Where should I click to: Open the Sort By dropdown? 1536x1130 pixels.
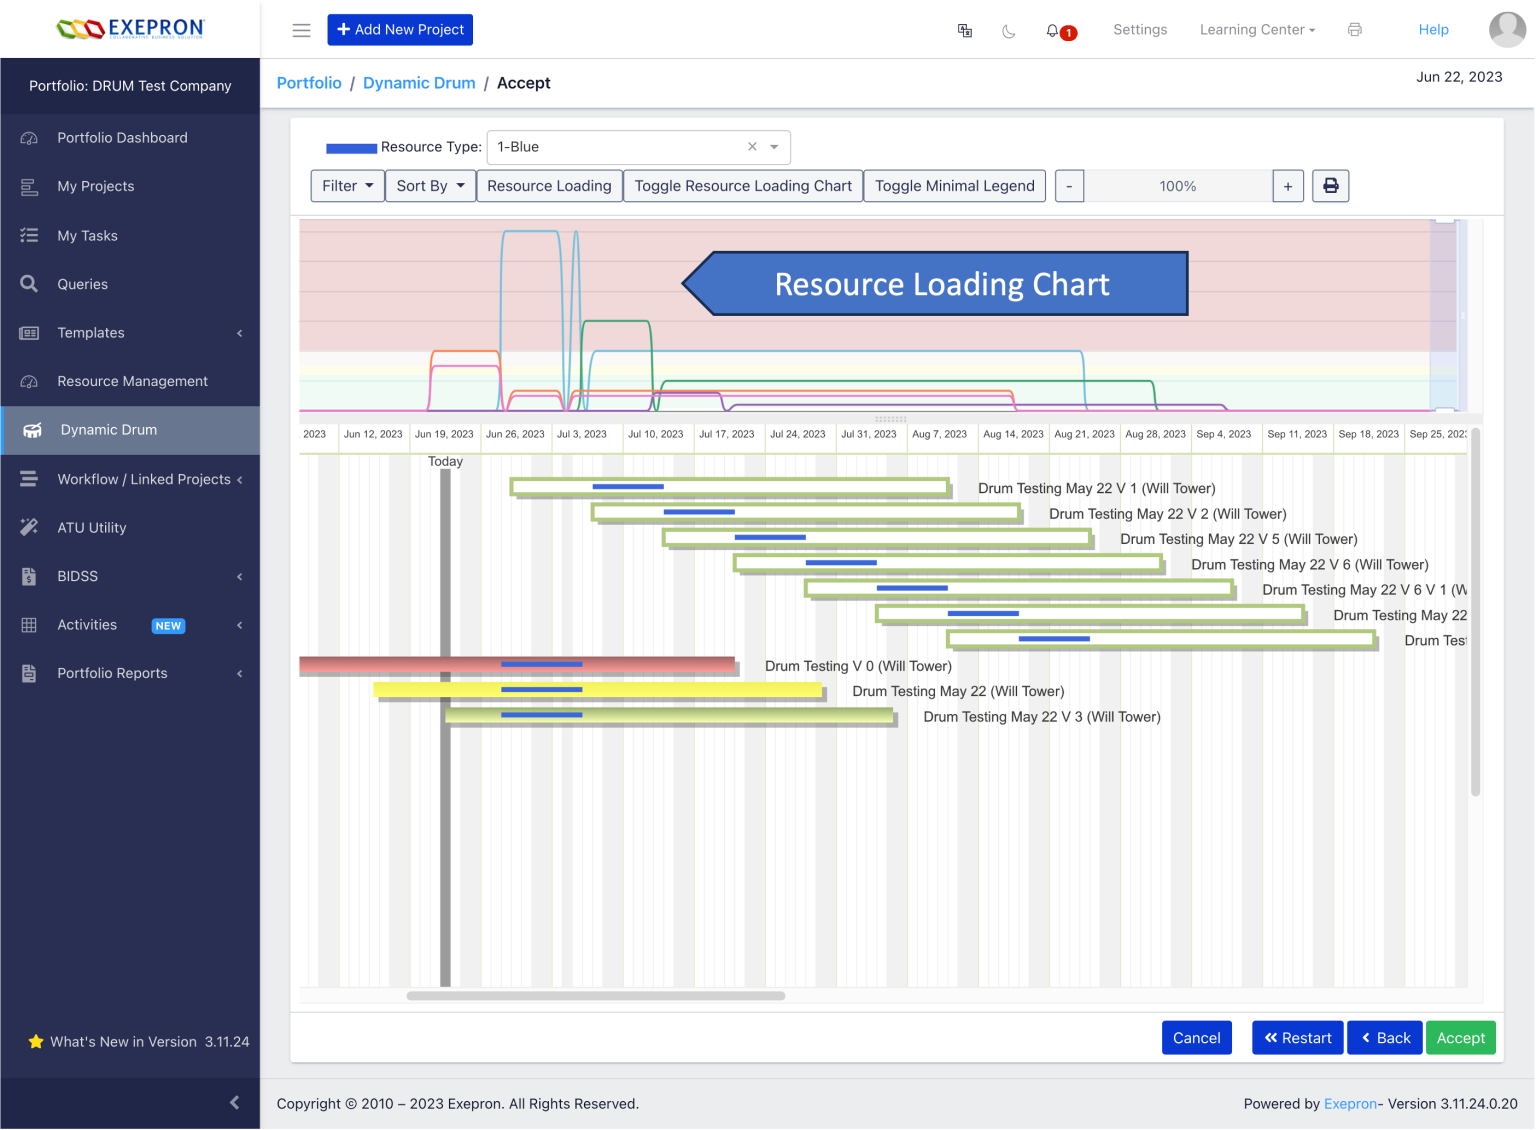click(x=430, y=185)
